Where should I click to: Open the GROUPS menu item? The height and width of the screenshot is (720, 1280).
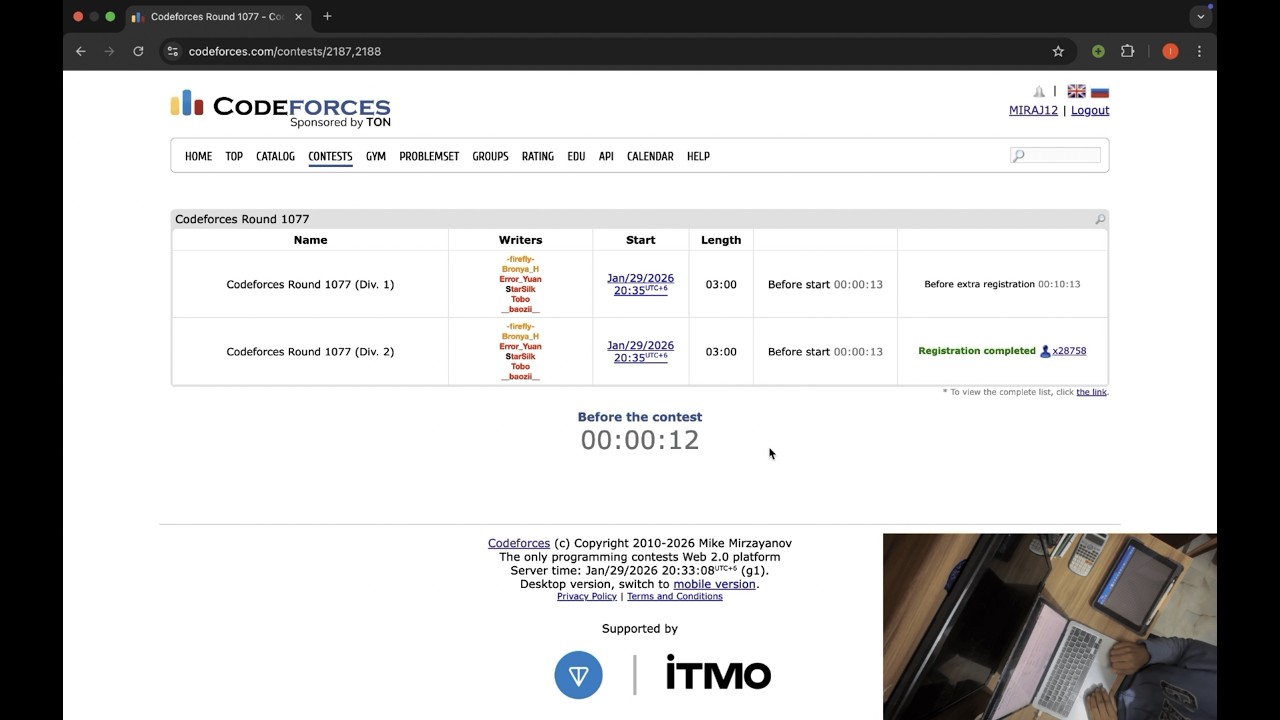click(x=490, y=156)
